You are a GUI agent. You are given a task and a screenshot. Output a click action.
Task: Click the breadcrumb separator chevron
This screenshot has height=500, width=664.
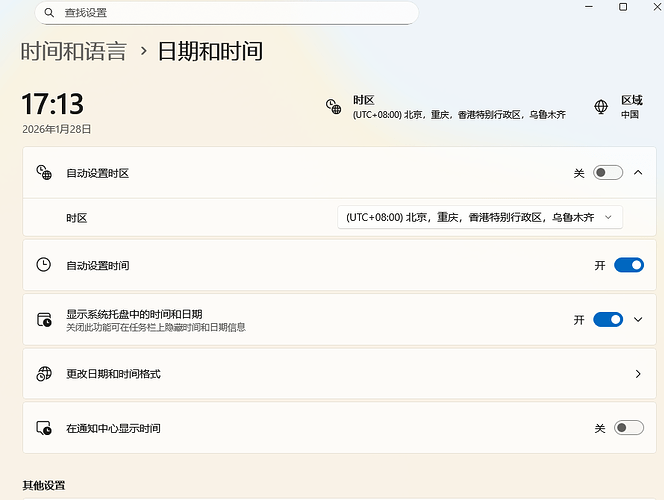click(144, 51)
